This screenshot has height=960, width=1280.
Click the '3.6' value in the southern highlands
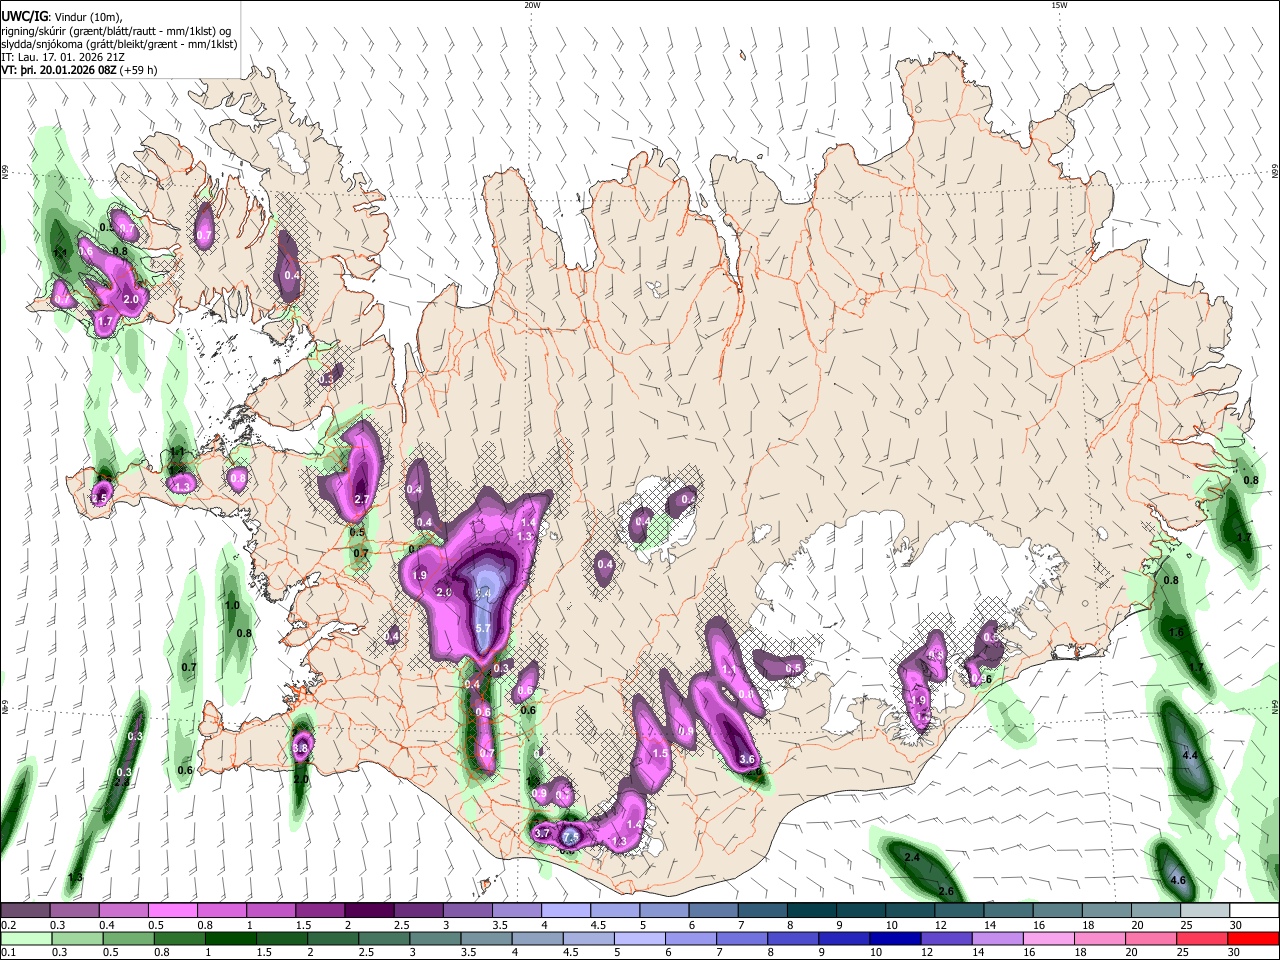coord(746,760)
